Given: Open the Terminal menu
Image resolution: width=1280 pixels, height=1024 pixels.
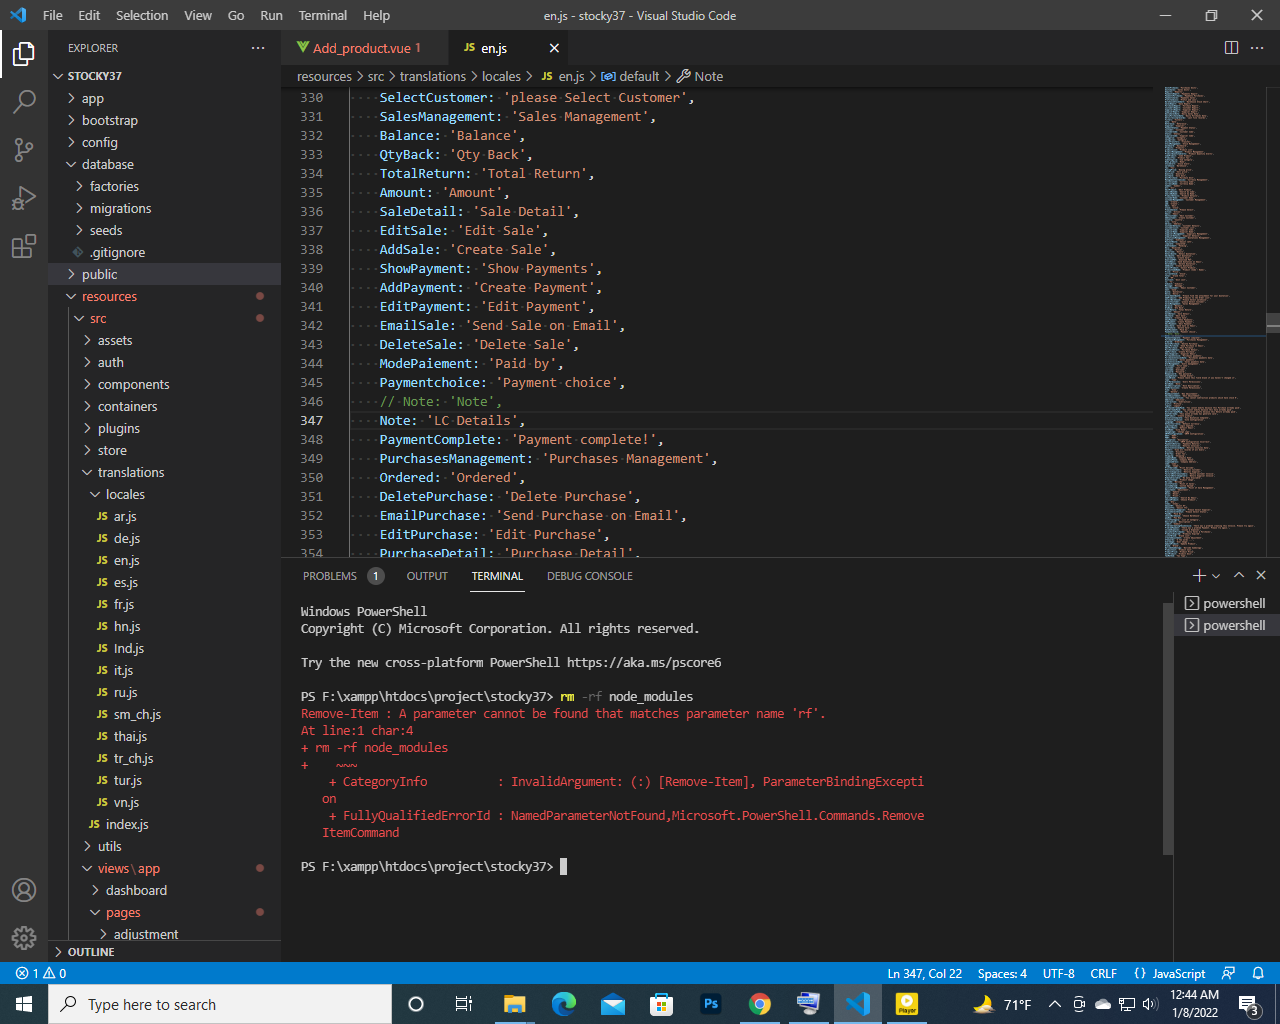Looking at the screenshot, I should [x=322, y=15].
